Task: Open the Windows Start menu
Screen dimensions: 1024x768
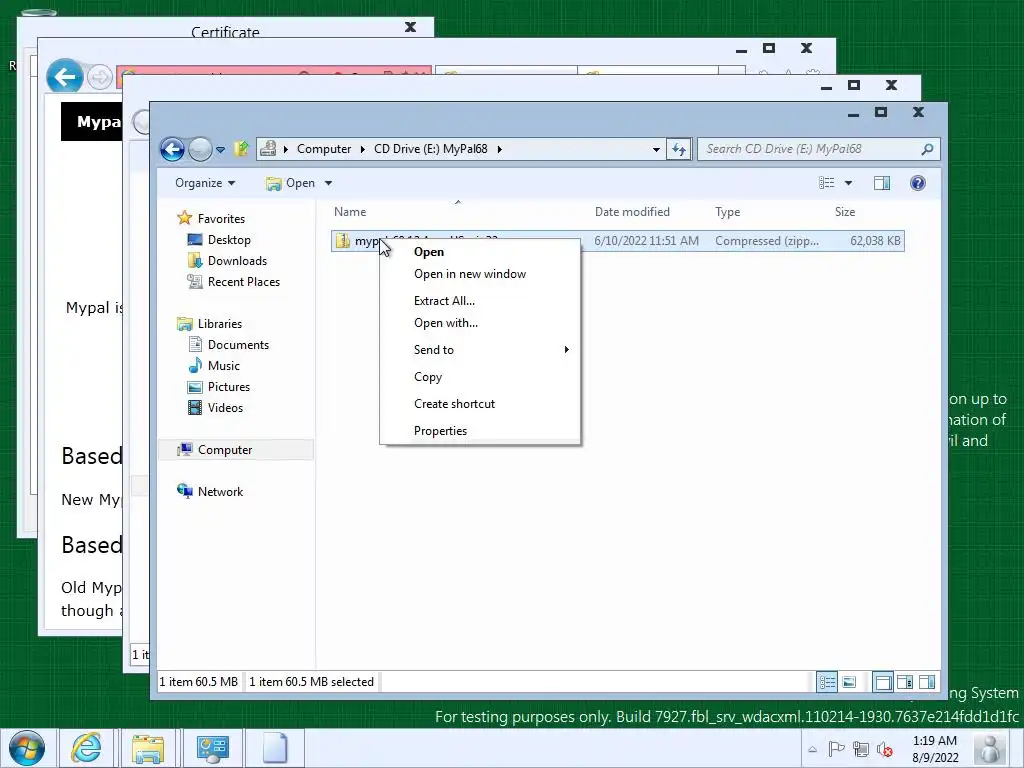Action: pyautogui.click(x=27, y=748)
